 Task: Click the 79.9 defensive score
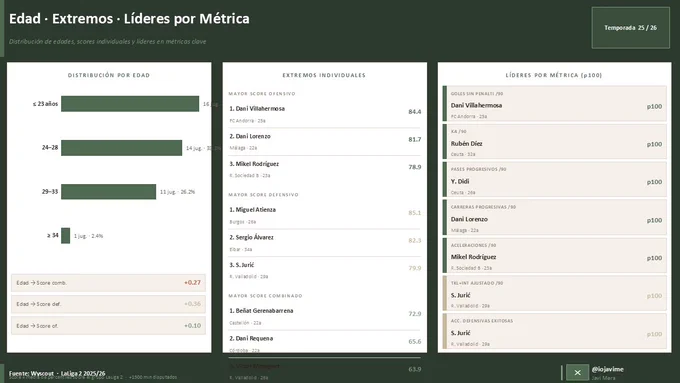415,268
